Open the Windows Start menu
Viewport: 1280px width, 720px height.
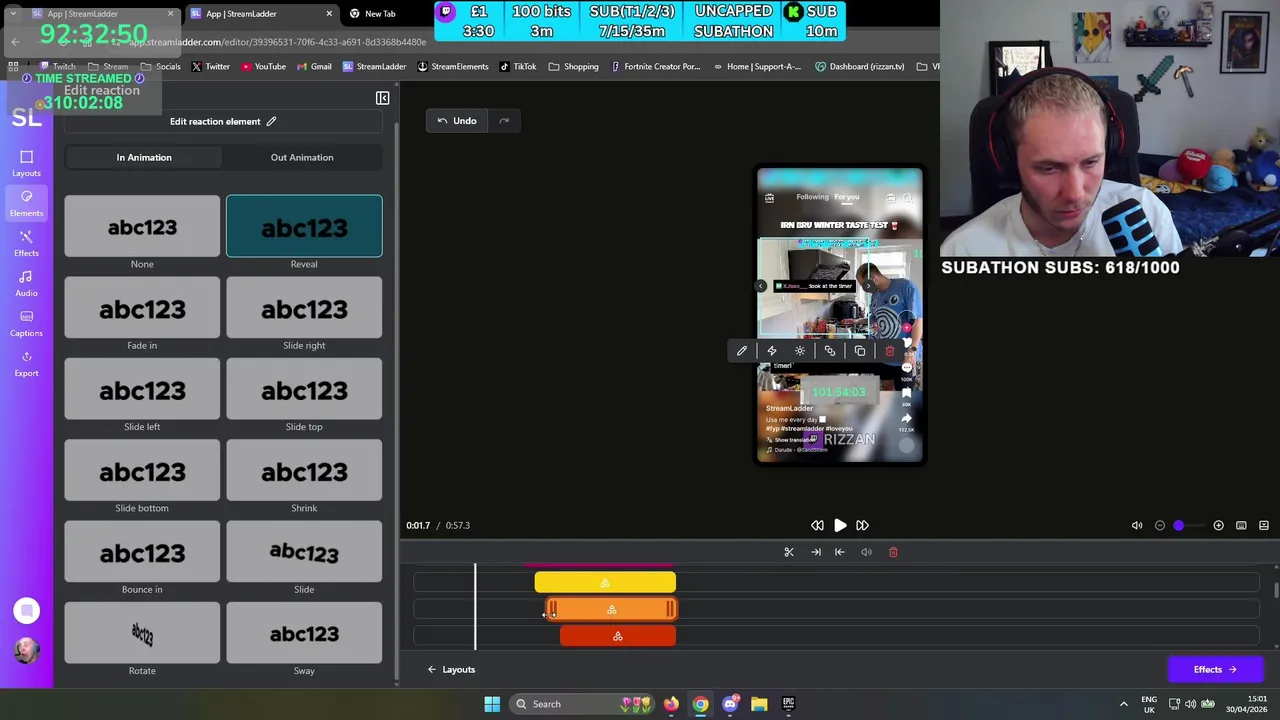(x=492, y=704)
